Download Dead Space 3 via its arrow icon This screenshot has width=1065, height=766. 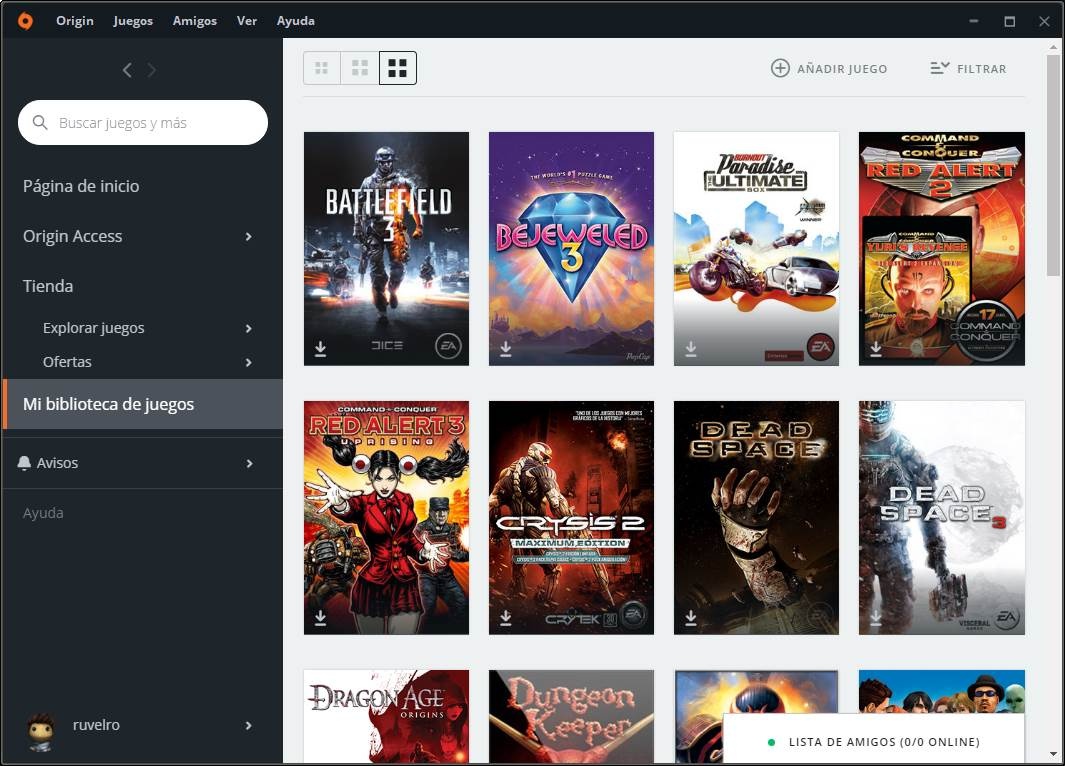click(876, 618)
